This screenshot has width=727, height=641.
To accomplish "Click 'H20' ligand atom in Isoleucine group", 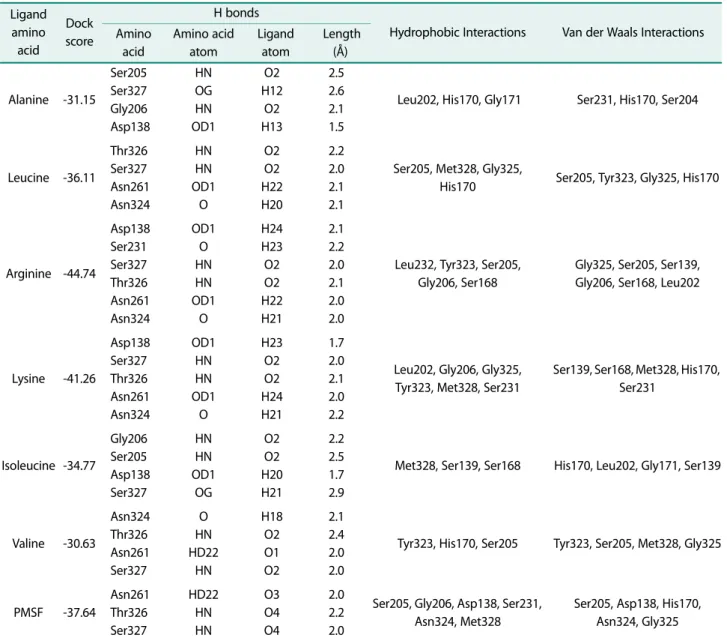I will pyautogui.click(x=272, y=475).
